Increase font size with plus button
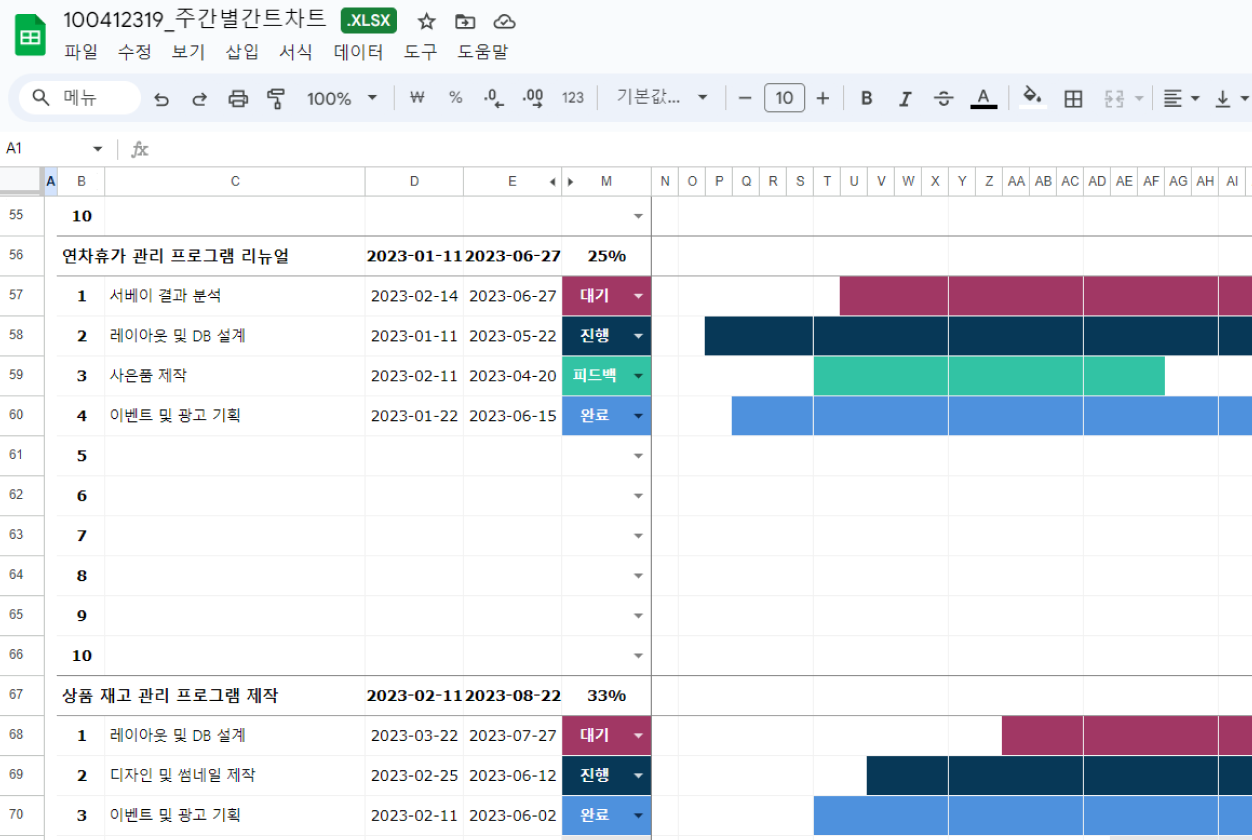Image resolution: width=1252 pixels, height=840 pixels. pyautogui.click(x=823, y=98)
